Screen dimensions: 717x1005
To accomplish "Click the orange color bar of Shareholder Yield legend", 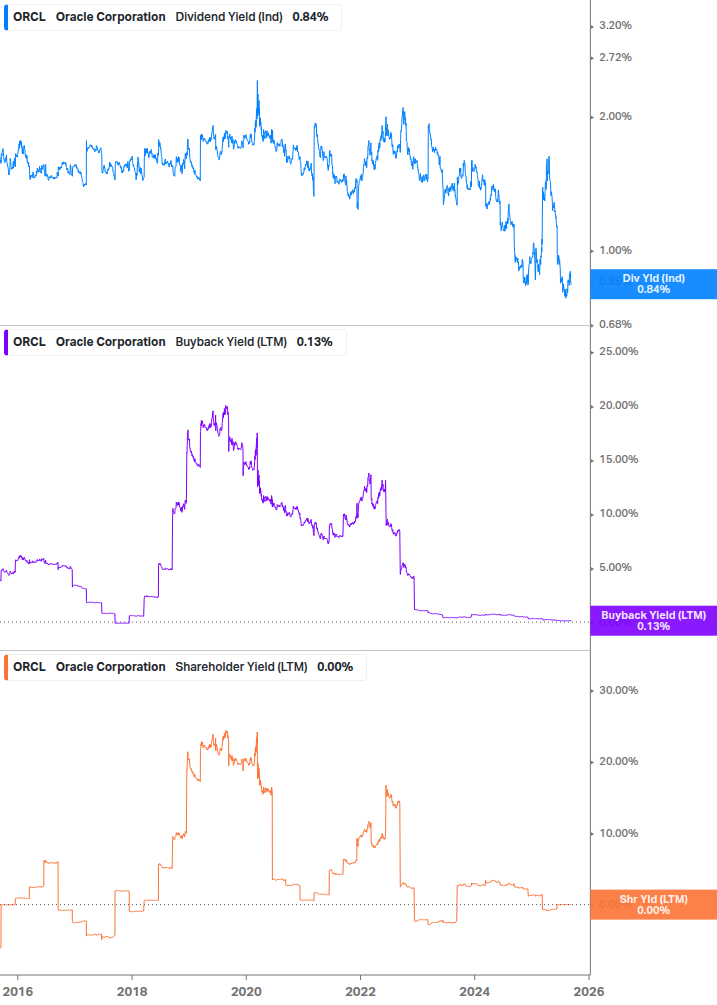I will (x=6, y=667).
